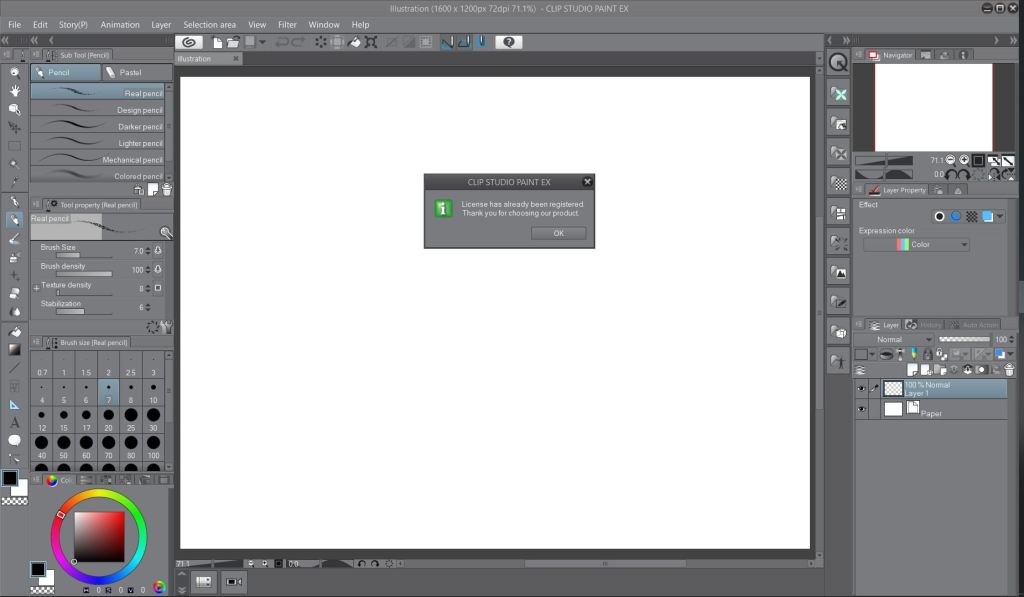The image size is (1024, 597).
Task: Choose brush size preset 20
Action: pyautogui.click(x=108, y=415)
